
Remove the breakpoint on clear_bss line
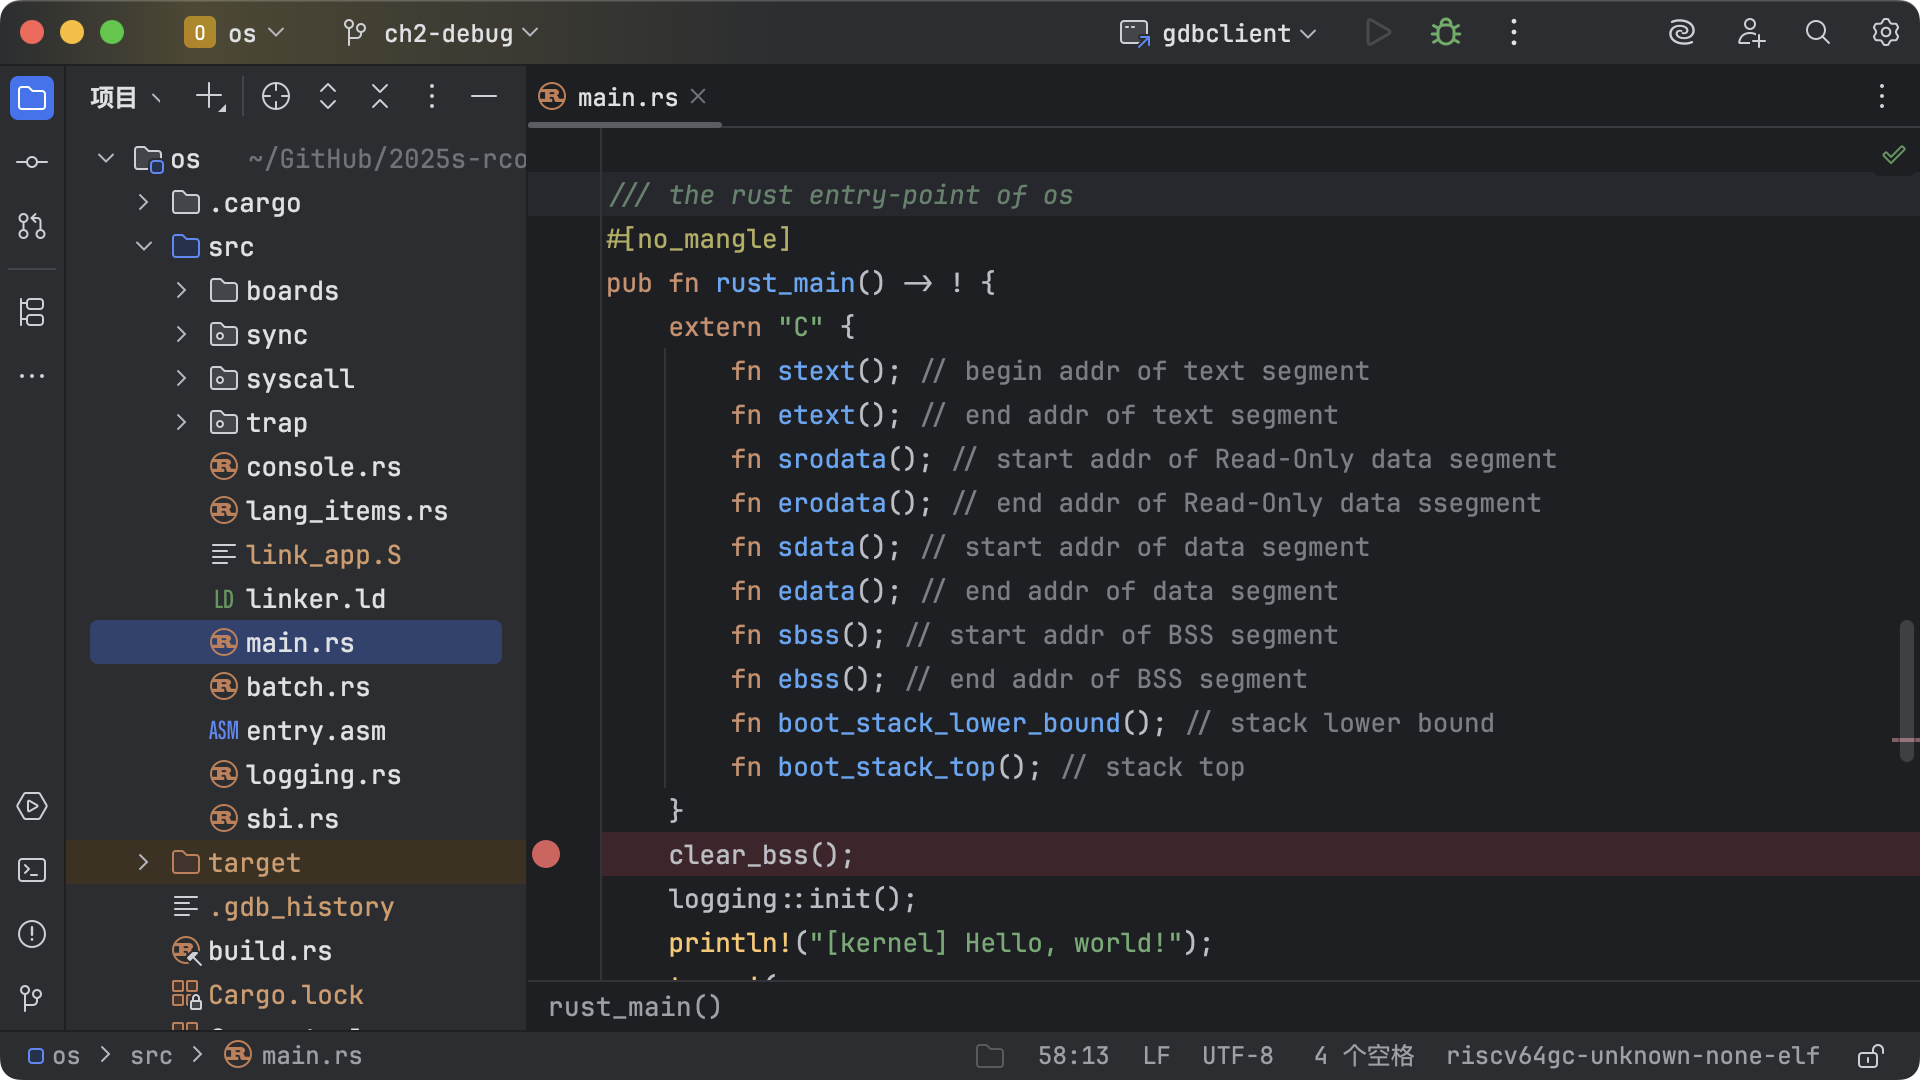coord(546,855)
